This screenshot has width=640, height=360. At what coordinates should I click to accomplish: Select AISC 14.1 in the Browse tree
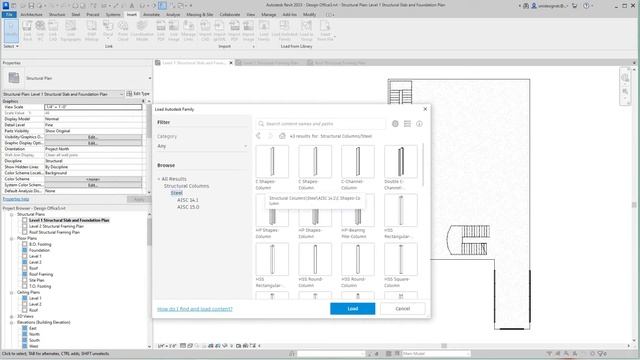click(x=188, y=200)
